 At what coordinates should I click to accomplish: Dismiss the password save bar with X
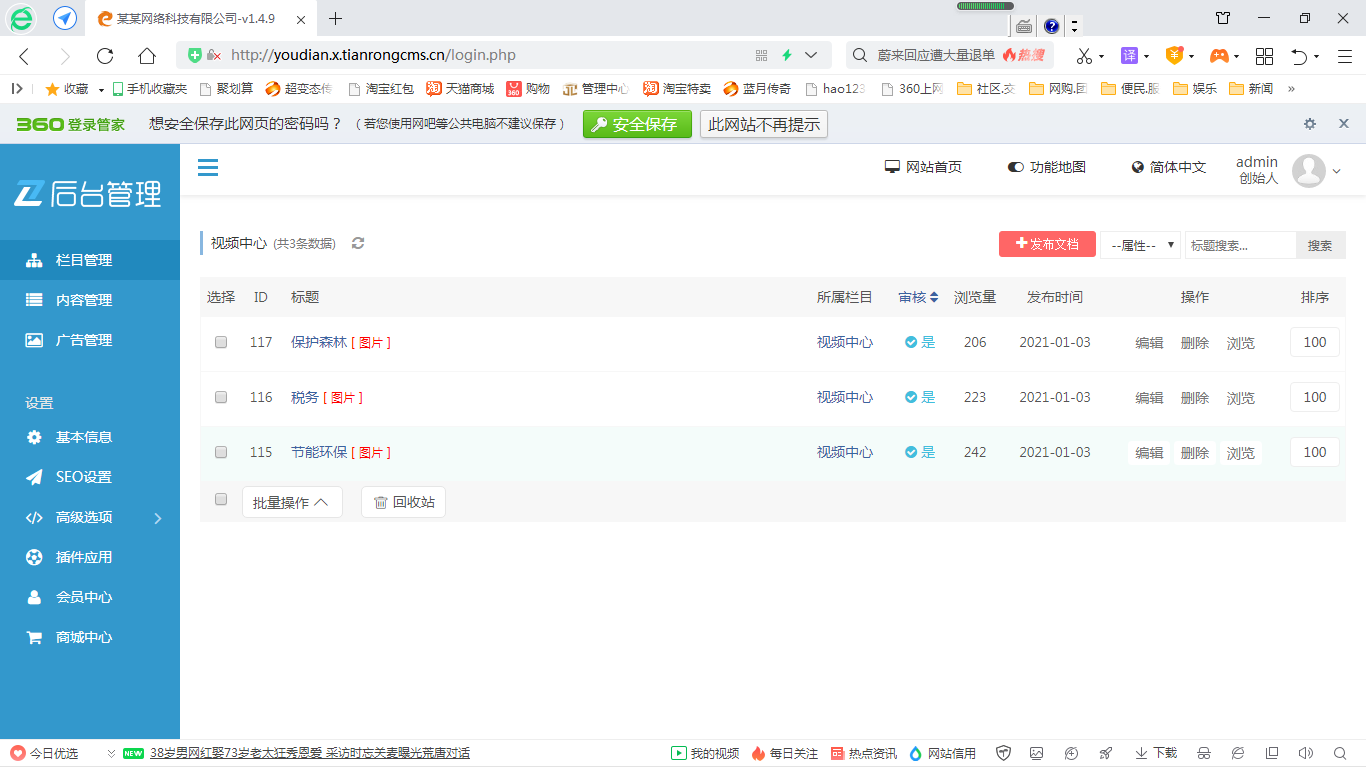tap(1344, 123)
